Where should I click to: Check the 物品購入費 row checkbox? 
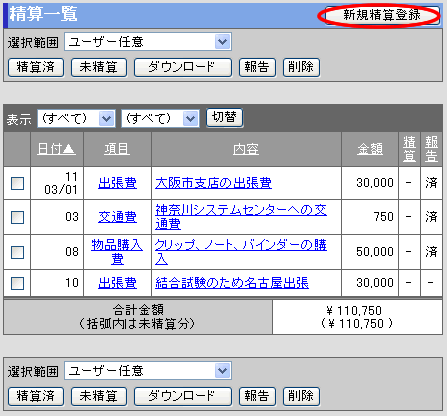click(17, 252)
